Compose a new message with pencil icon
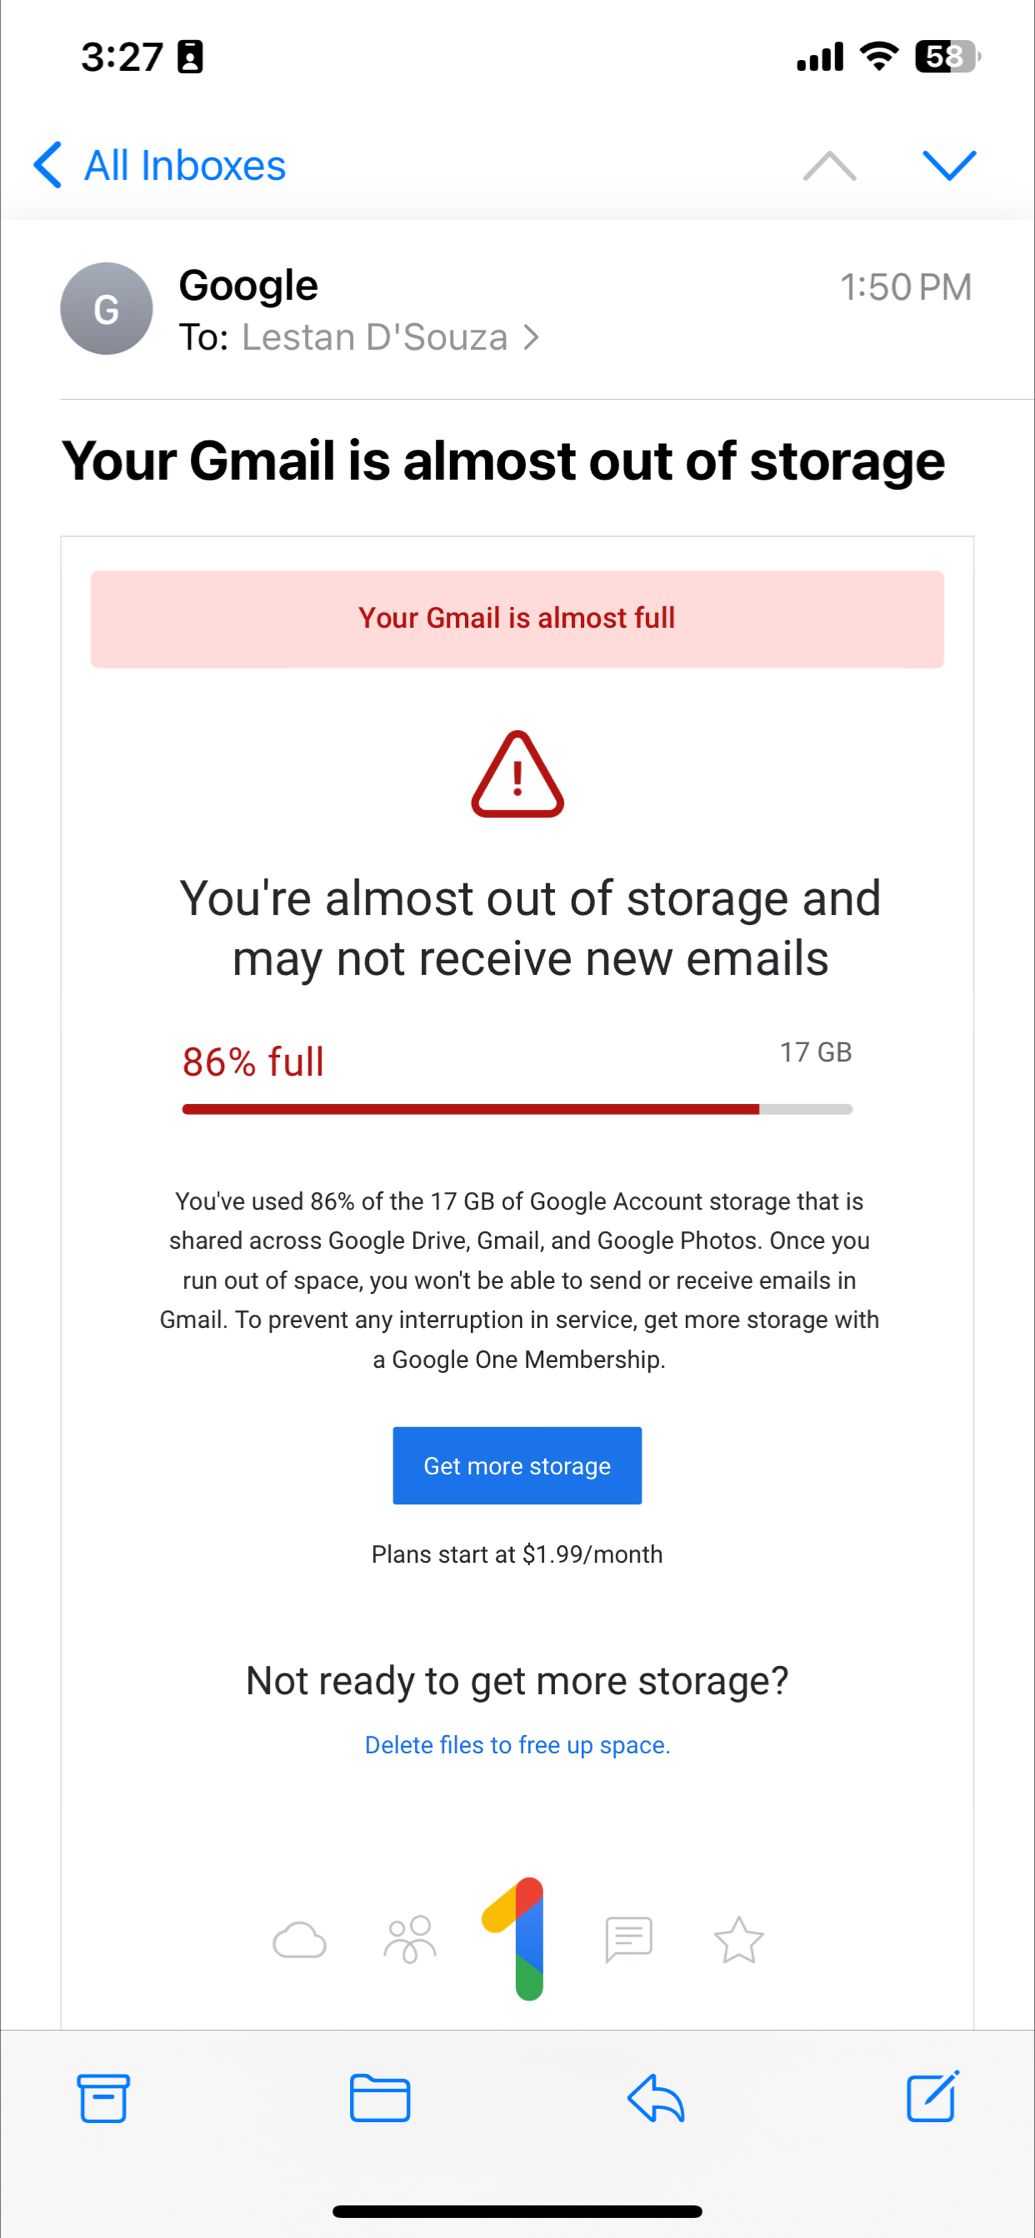The image size is (1035, 2238). (932, 2096)
